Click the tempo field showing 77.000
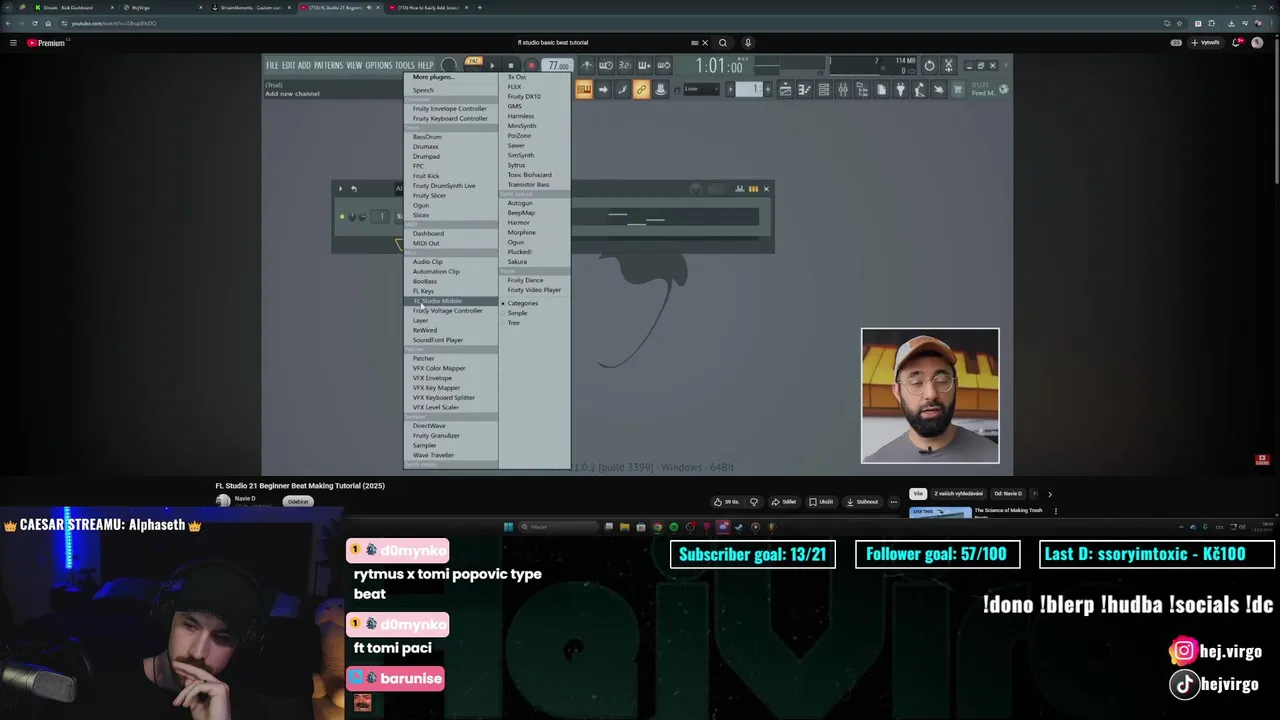The image size is (1280, 720). point(558,66)
